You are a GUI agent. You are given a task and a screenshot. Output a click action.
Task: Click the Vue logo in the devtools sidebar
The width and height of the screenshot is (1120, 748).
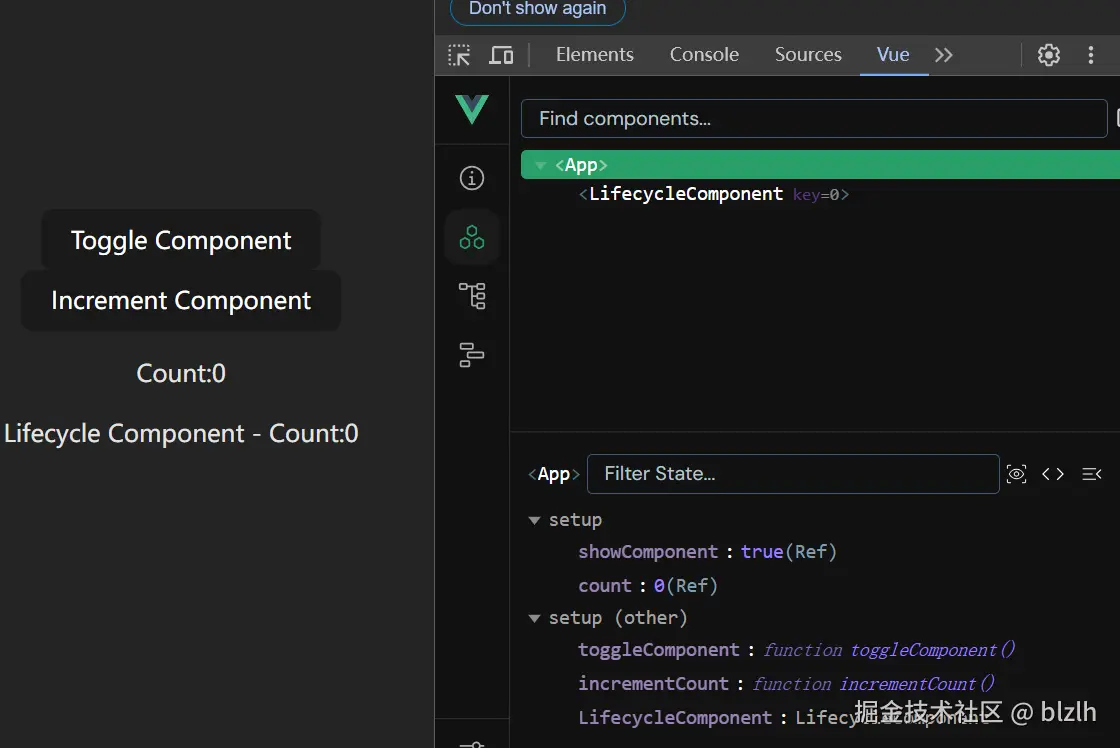(x=472, y=109)
